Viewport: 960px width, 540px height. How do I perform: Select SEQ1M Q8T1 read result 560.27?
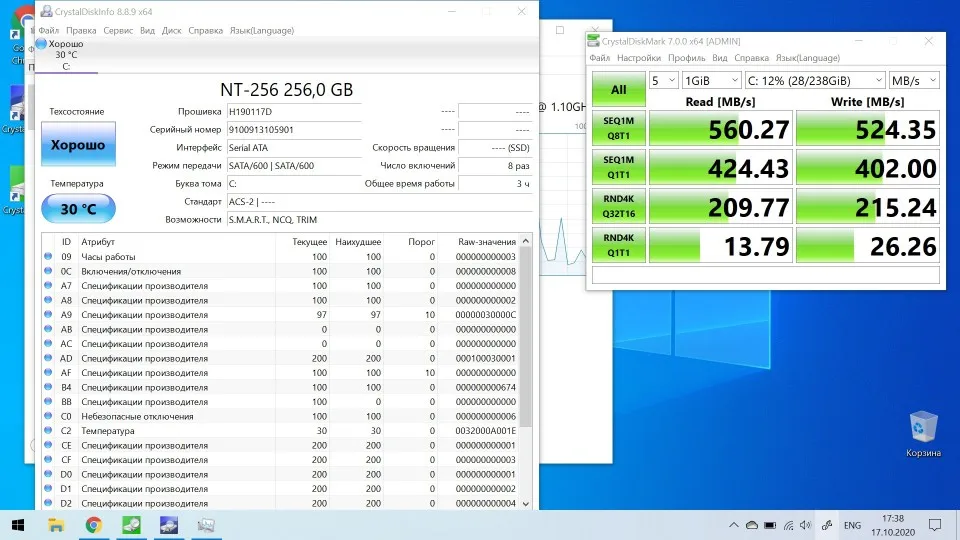click(721, 129)
